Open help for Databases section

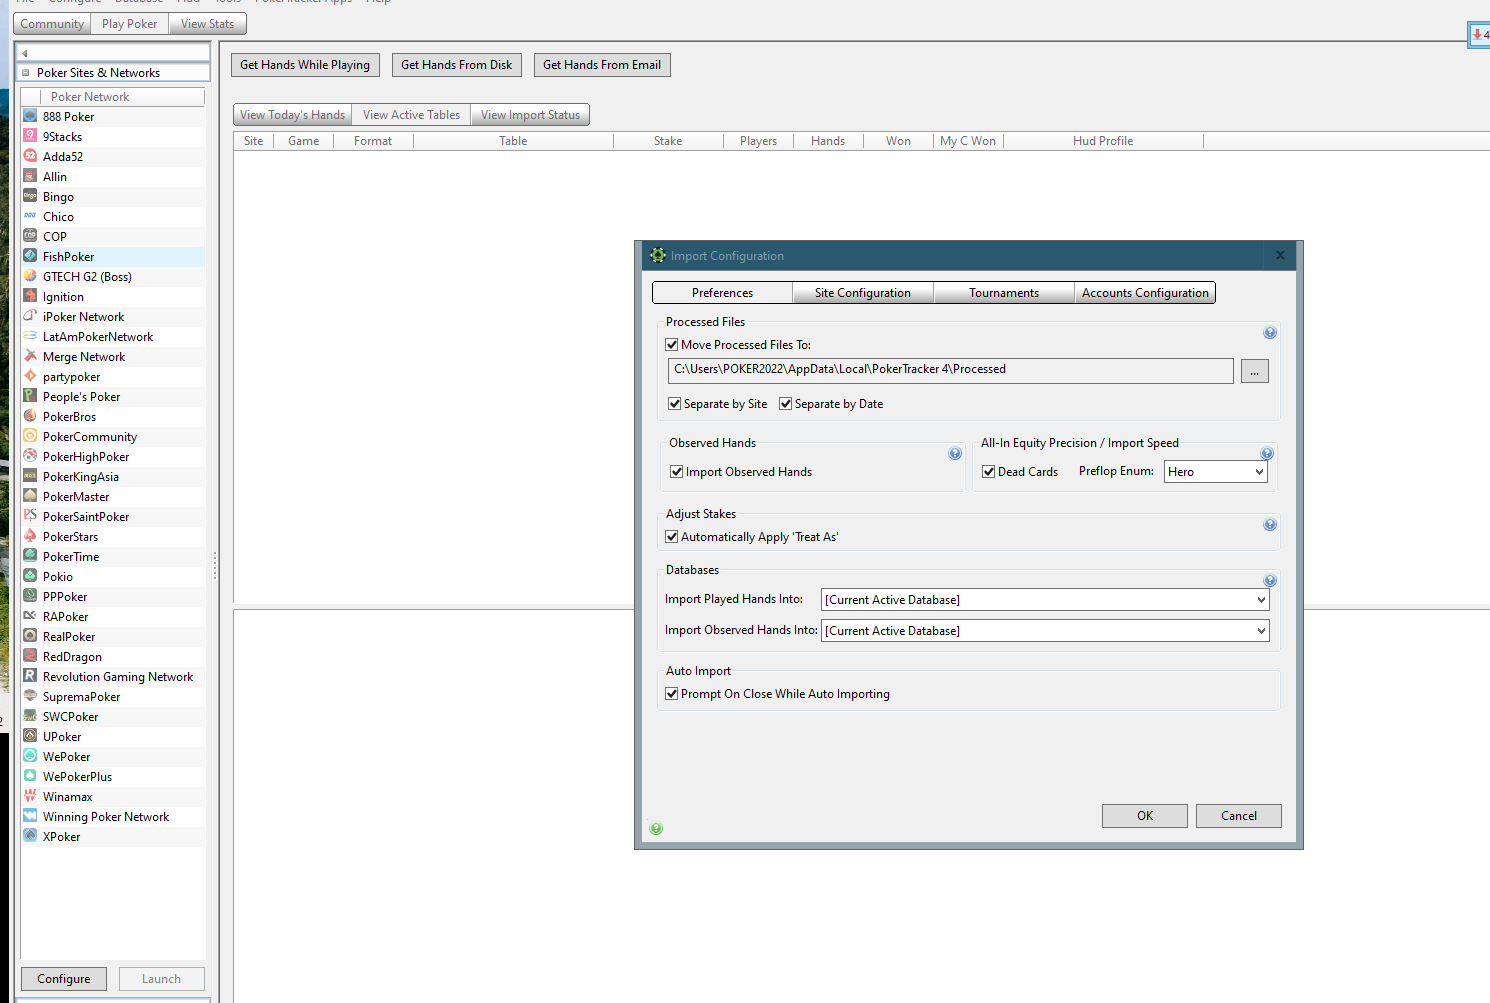click(x=1270, y=581)
